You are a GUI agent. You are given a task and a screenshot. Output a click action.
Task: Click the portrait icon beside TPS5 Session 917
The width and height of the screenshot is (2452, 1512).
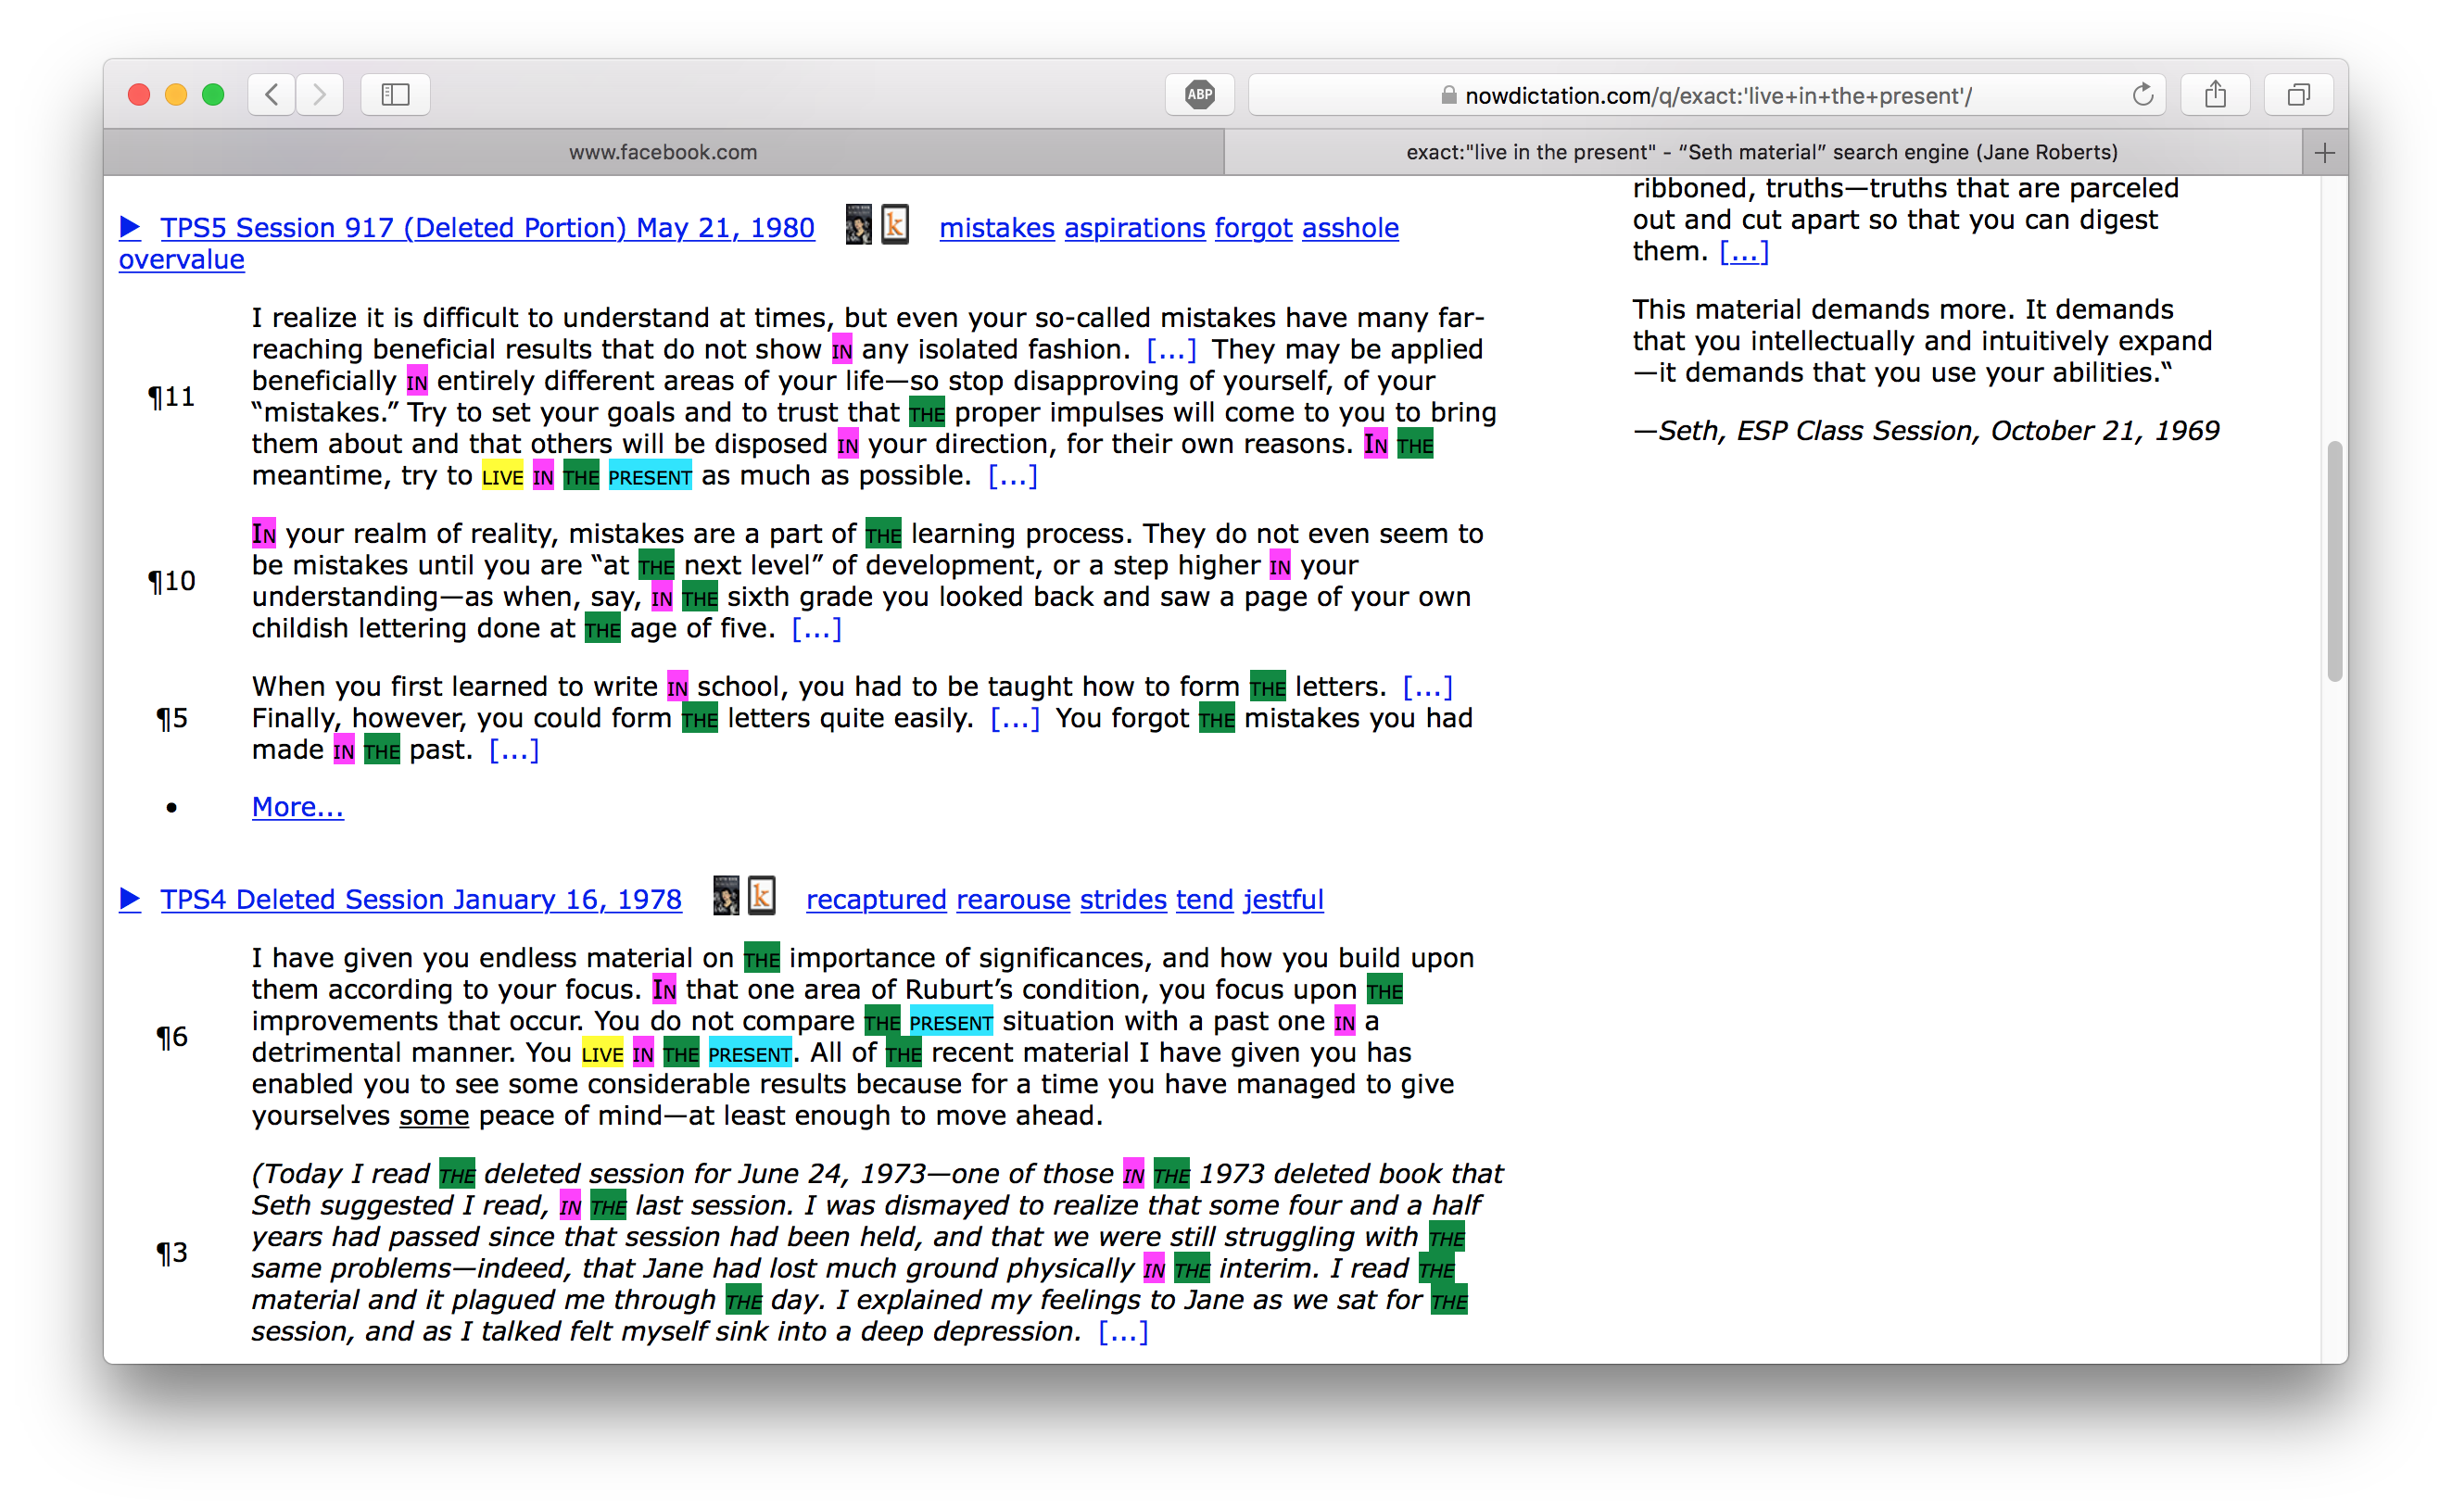pos(858,225)
